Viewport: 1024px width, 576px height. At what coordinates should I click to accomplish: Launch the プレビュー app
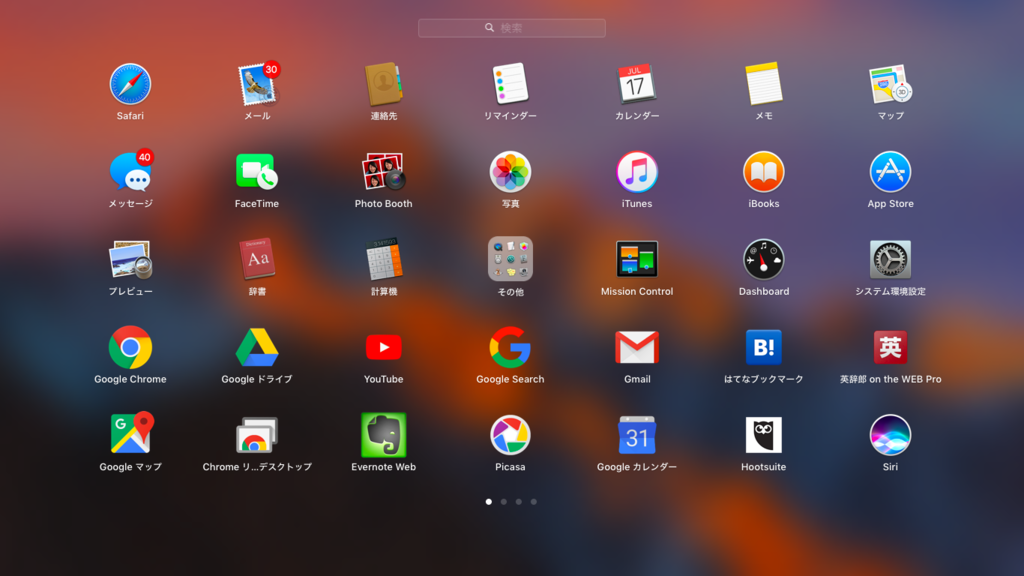[130, 259]
